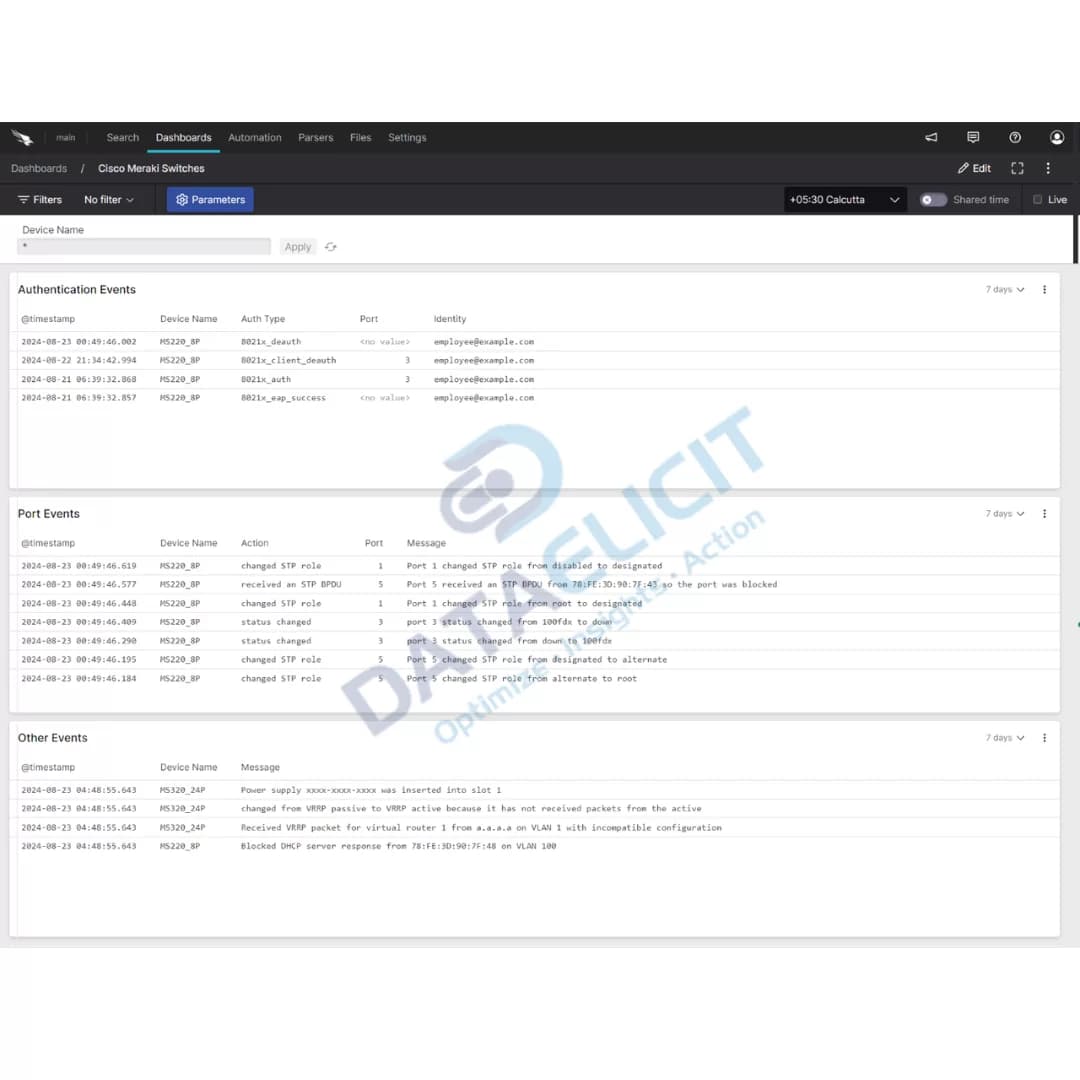Viewport: 1080px width, 1080px height.
Task: Open the Search tab
Action: click(122, 137)
